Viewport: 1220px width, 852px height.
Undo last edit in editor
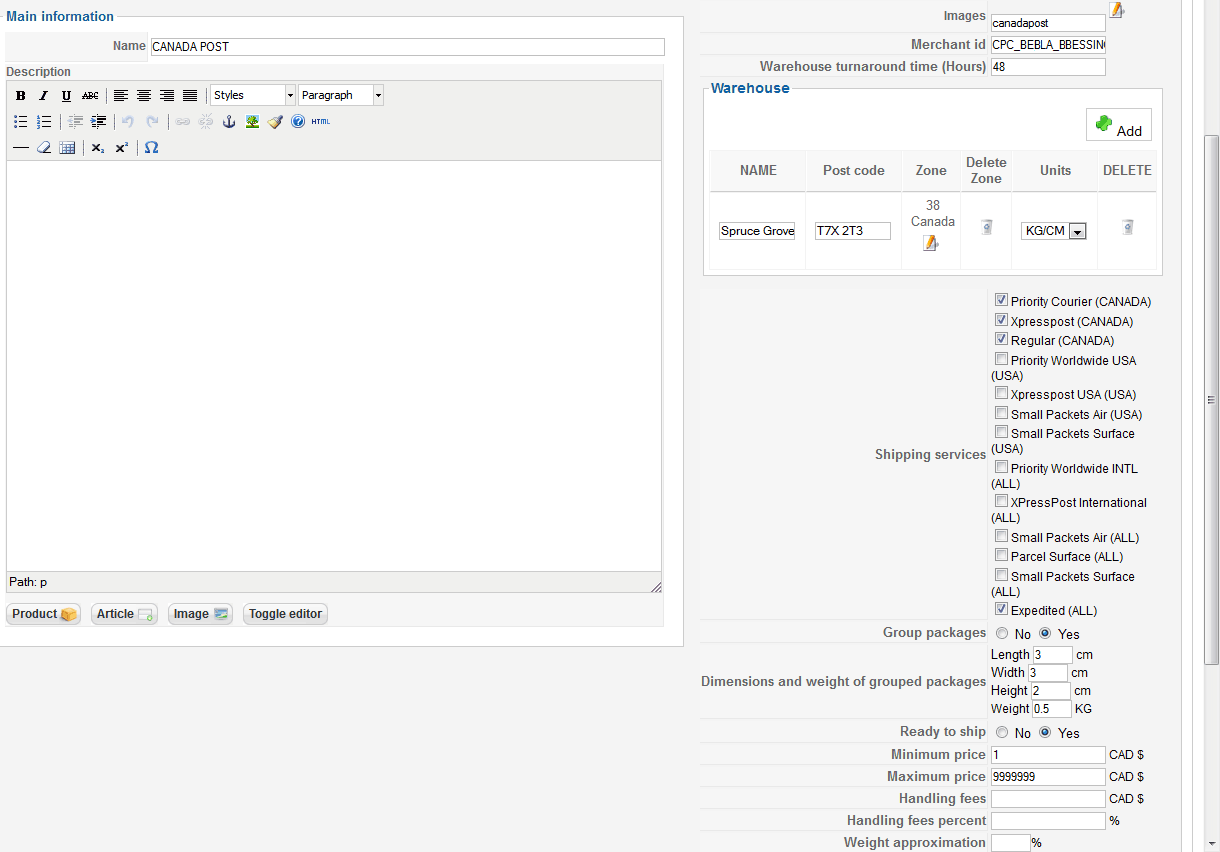click(x=128, y=121)
